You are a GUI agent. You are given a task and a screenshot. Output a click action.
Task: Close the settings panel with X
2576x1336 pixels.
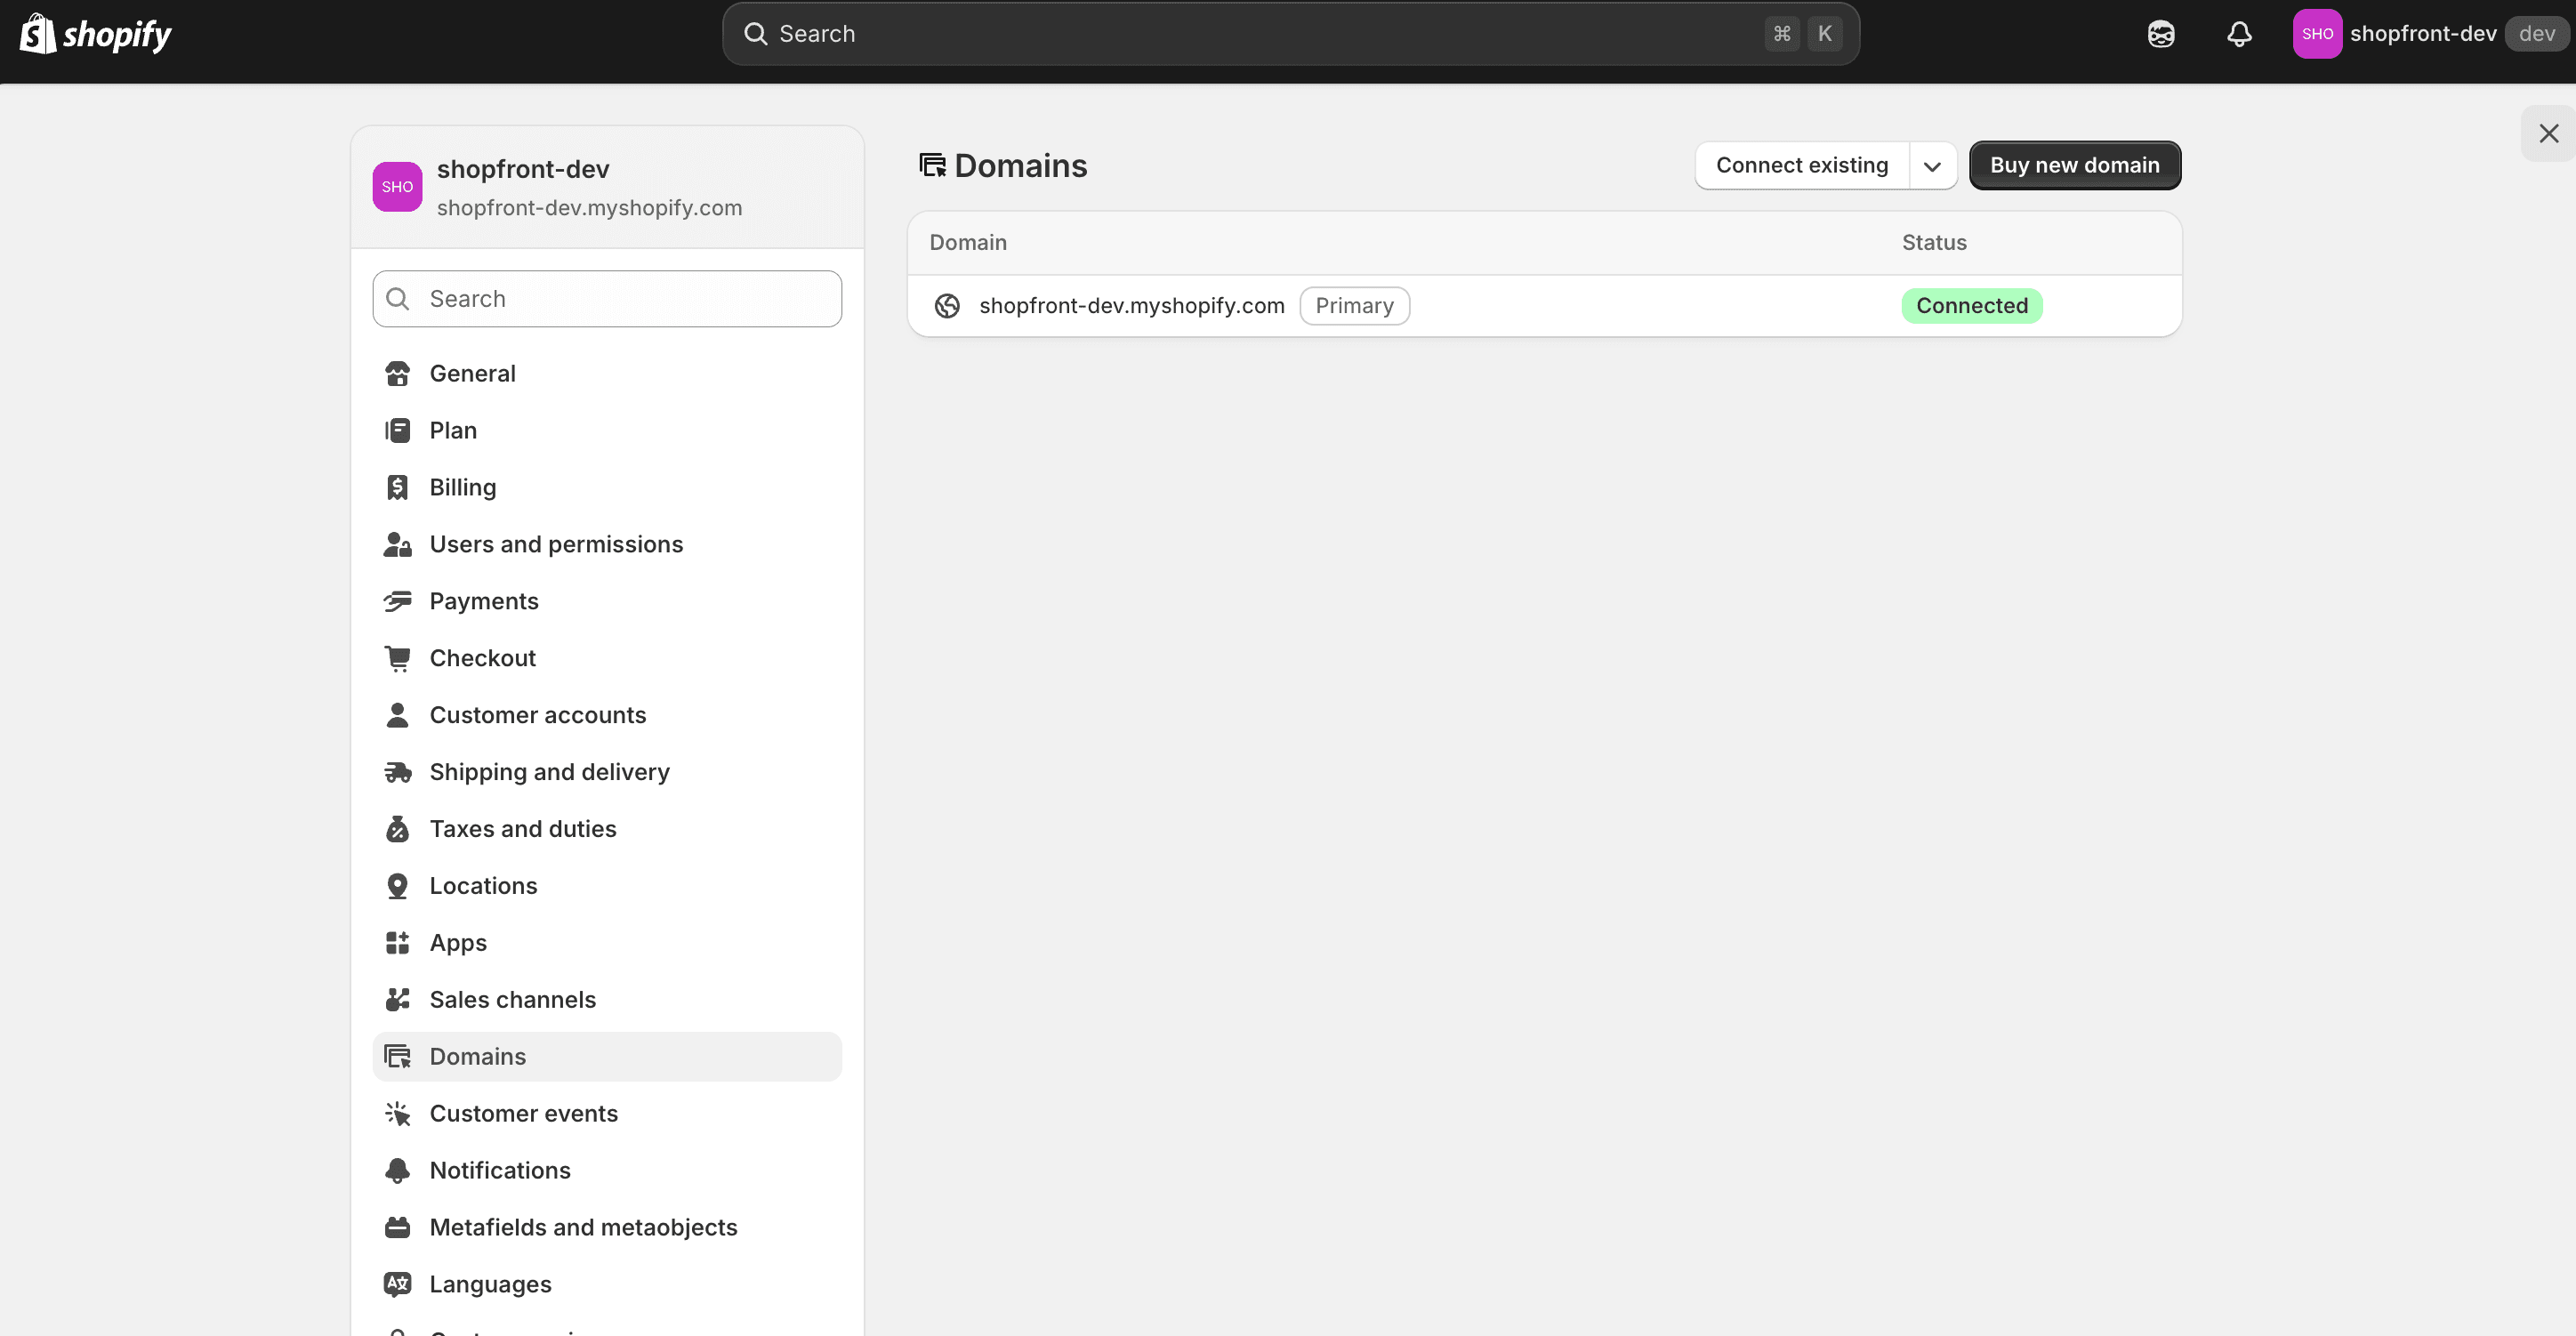point(2548,134)
